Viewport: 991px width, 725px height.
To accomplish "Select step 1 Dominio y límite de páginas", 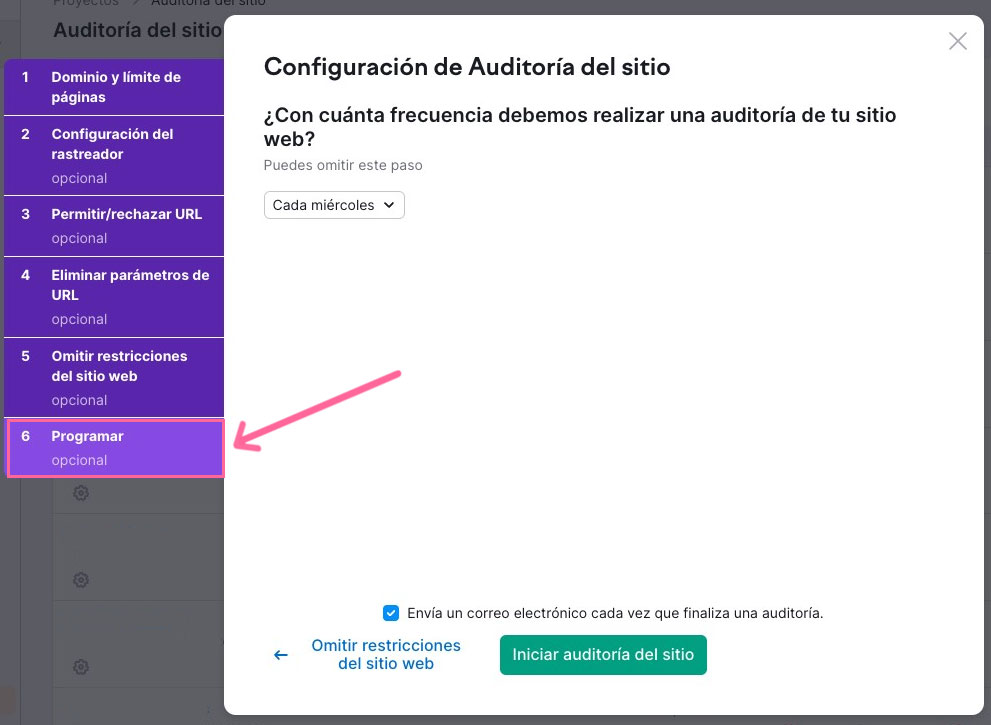I will click(113, 87).
